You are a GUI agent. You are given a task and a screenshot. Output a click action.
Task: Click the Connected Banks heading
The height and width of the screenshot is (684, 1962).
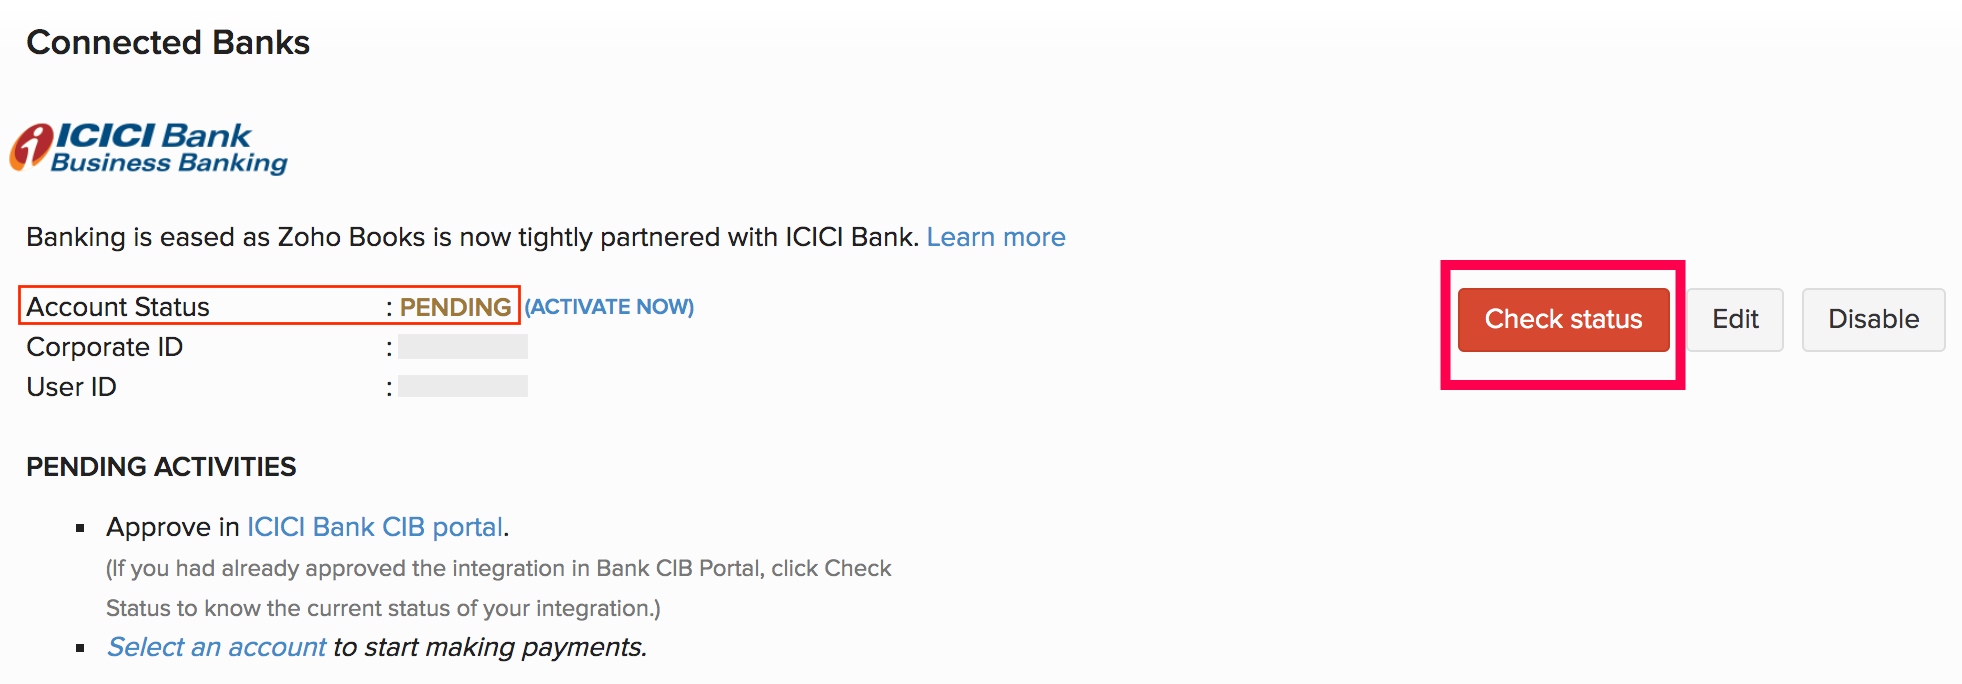click(168, 43)
